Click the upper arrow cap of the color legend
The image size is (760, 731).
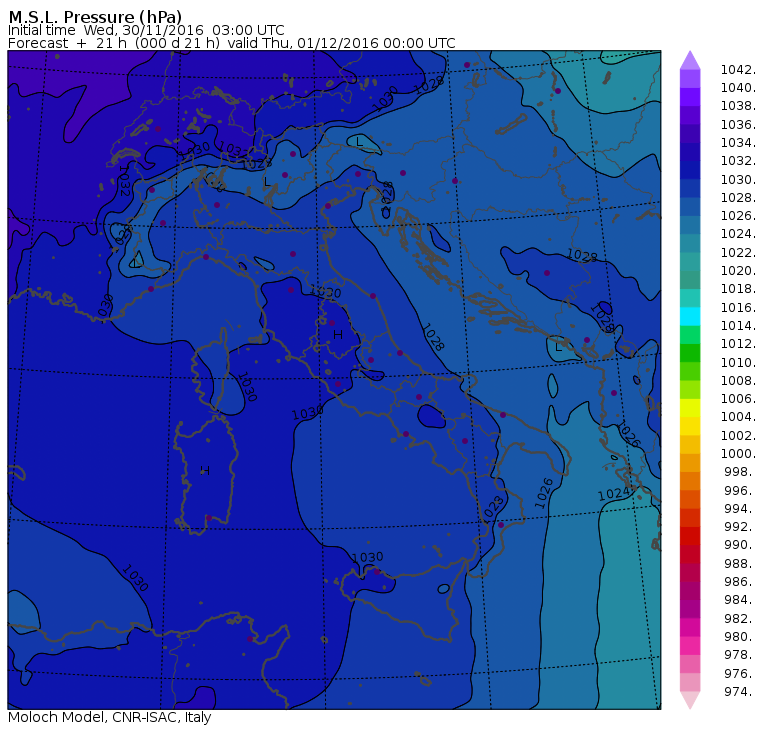pos(690,60)
